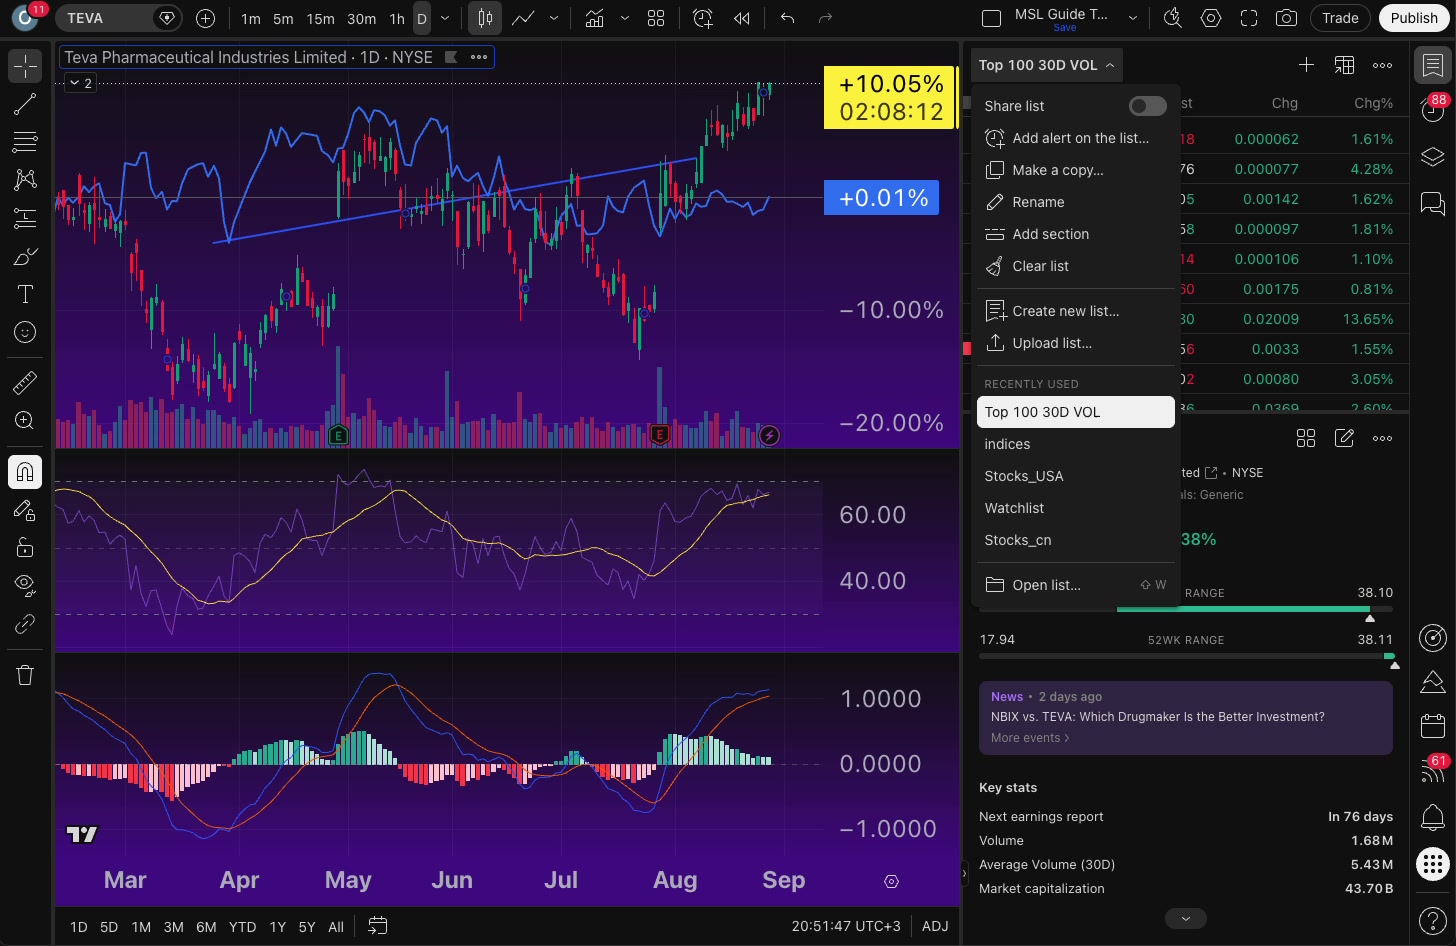Image resolution: width=1456 pixels, height=946 pixels.
Task: Select Clear list menu entry
Action: 1075,266
